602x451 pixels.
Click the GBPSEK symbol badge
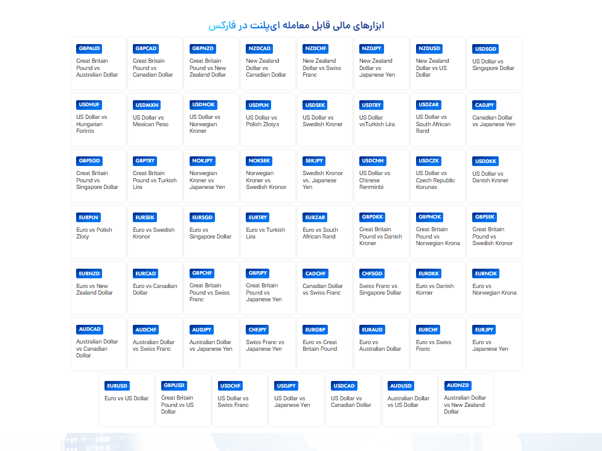click(x=485, y=217)
